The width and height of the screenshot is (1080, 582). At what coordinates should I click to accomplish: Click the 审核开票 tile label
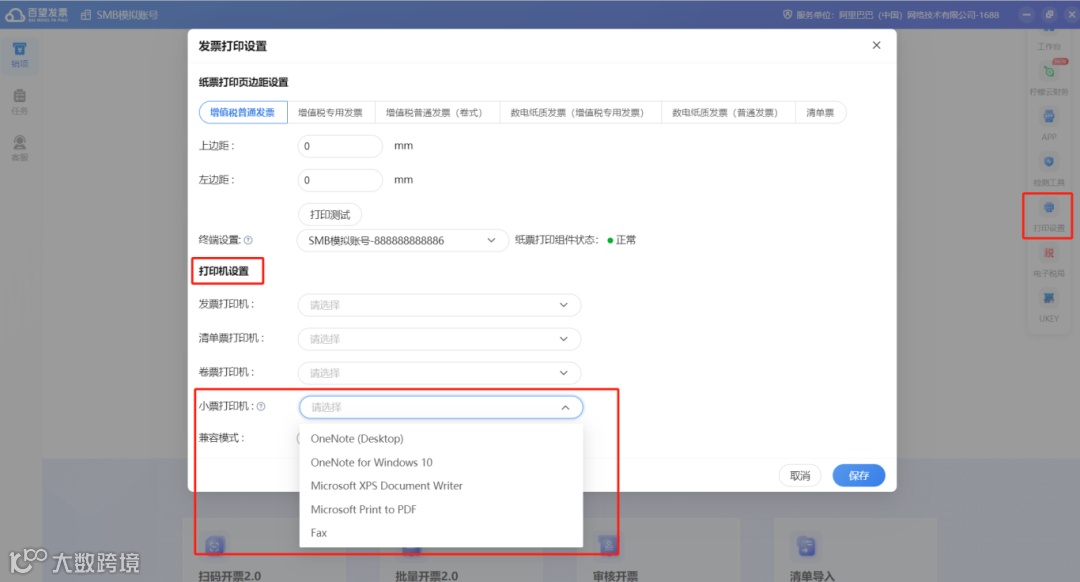point(615,576)
